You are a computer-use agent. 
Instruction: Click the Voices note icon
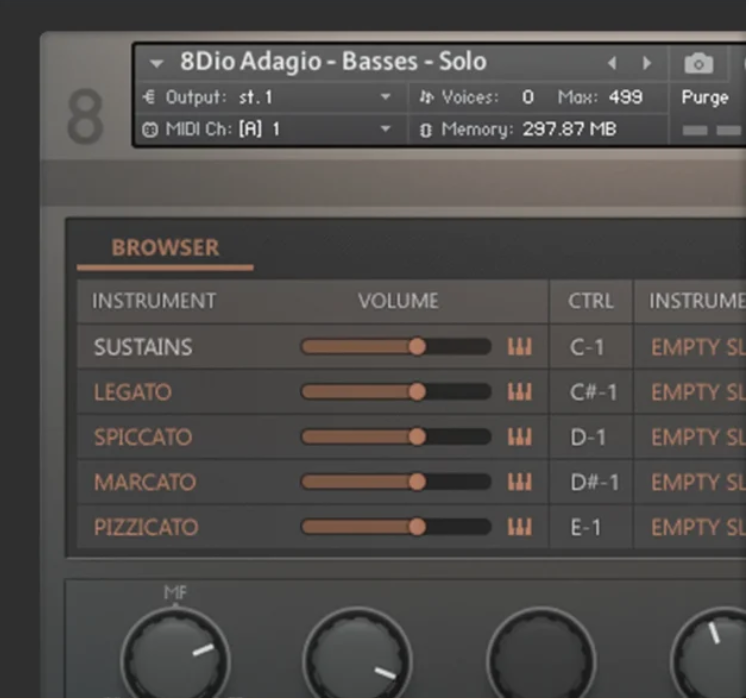(427, 97)
